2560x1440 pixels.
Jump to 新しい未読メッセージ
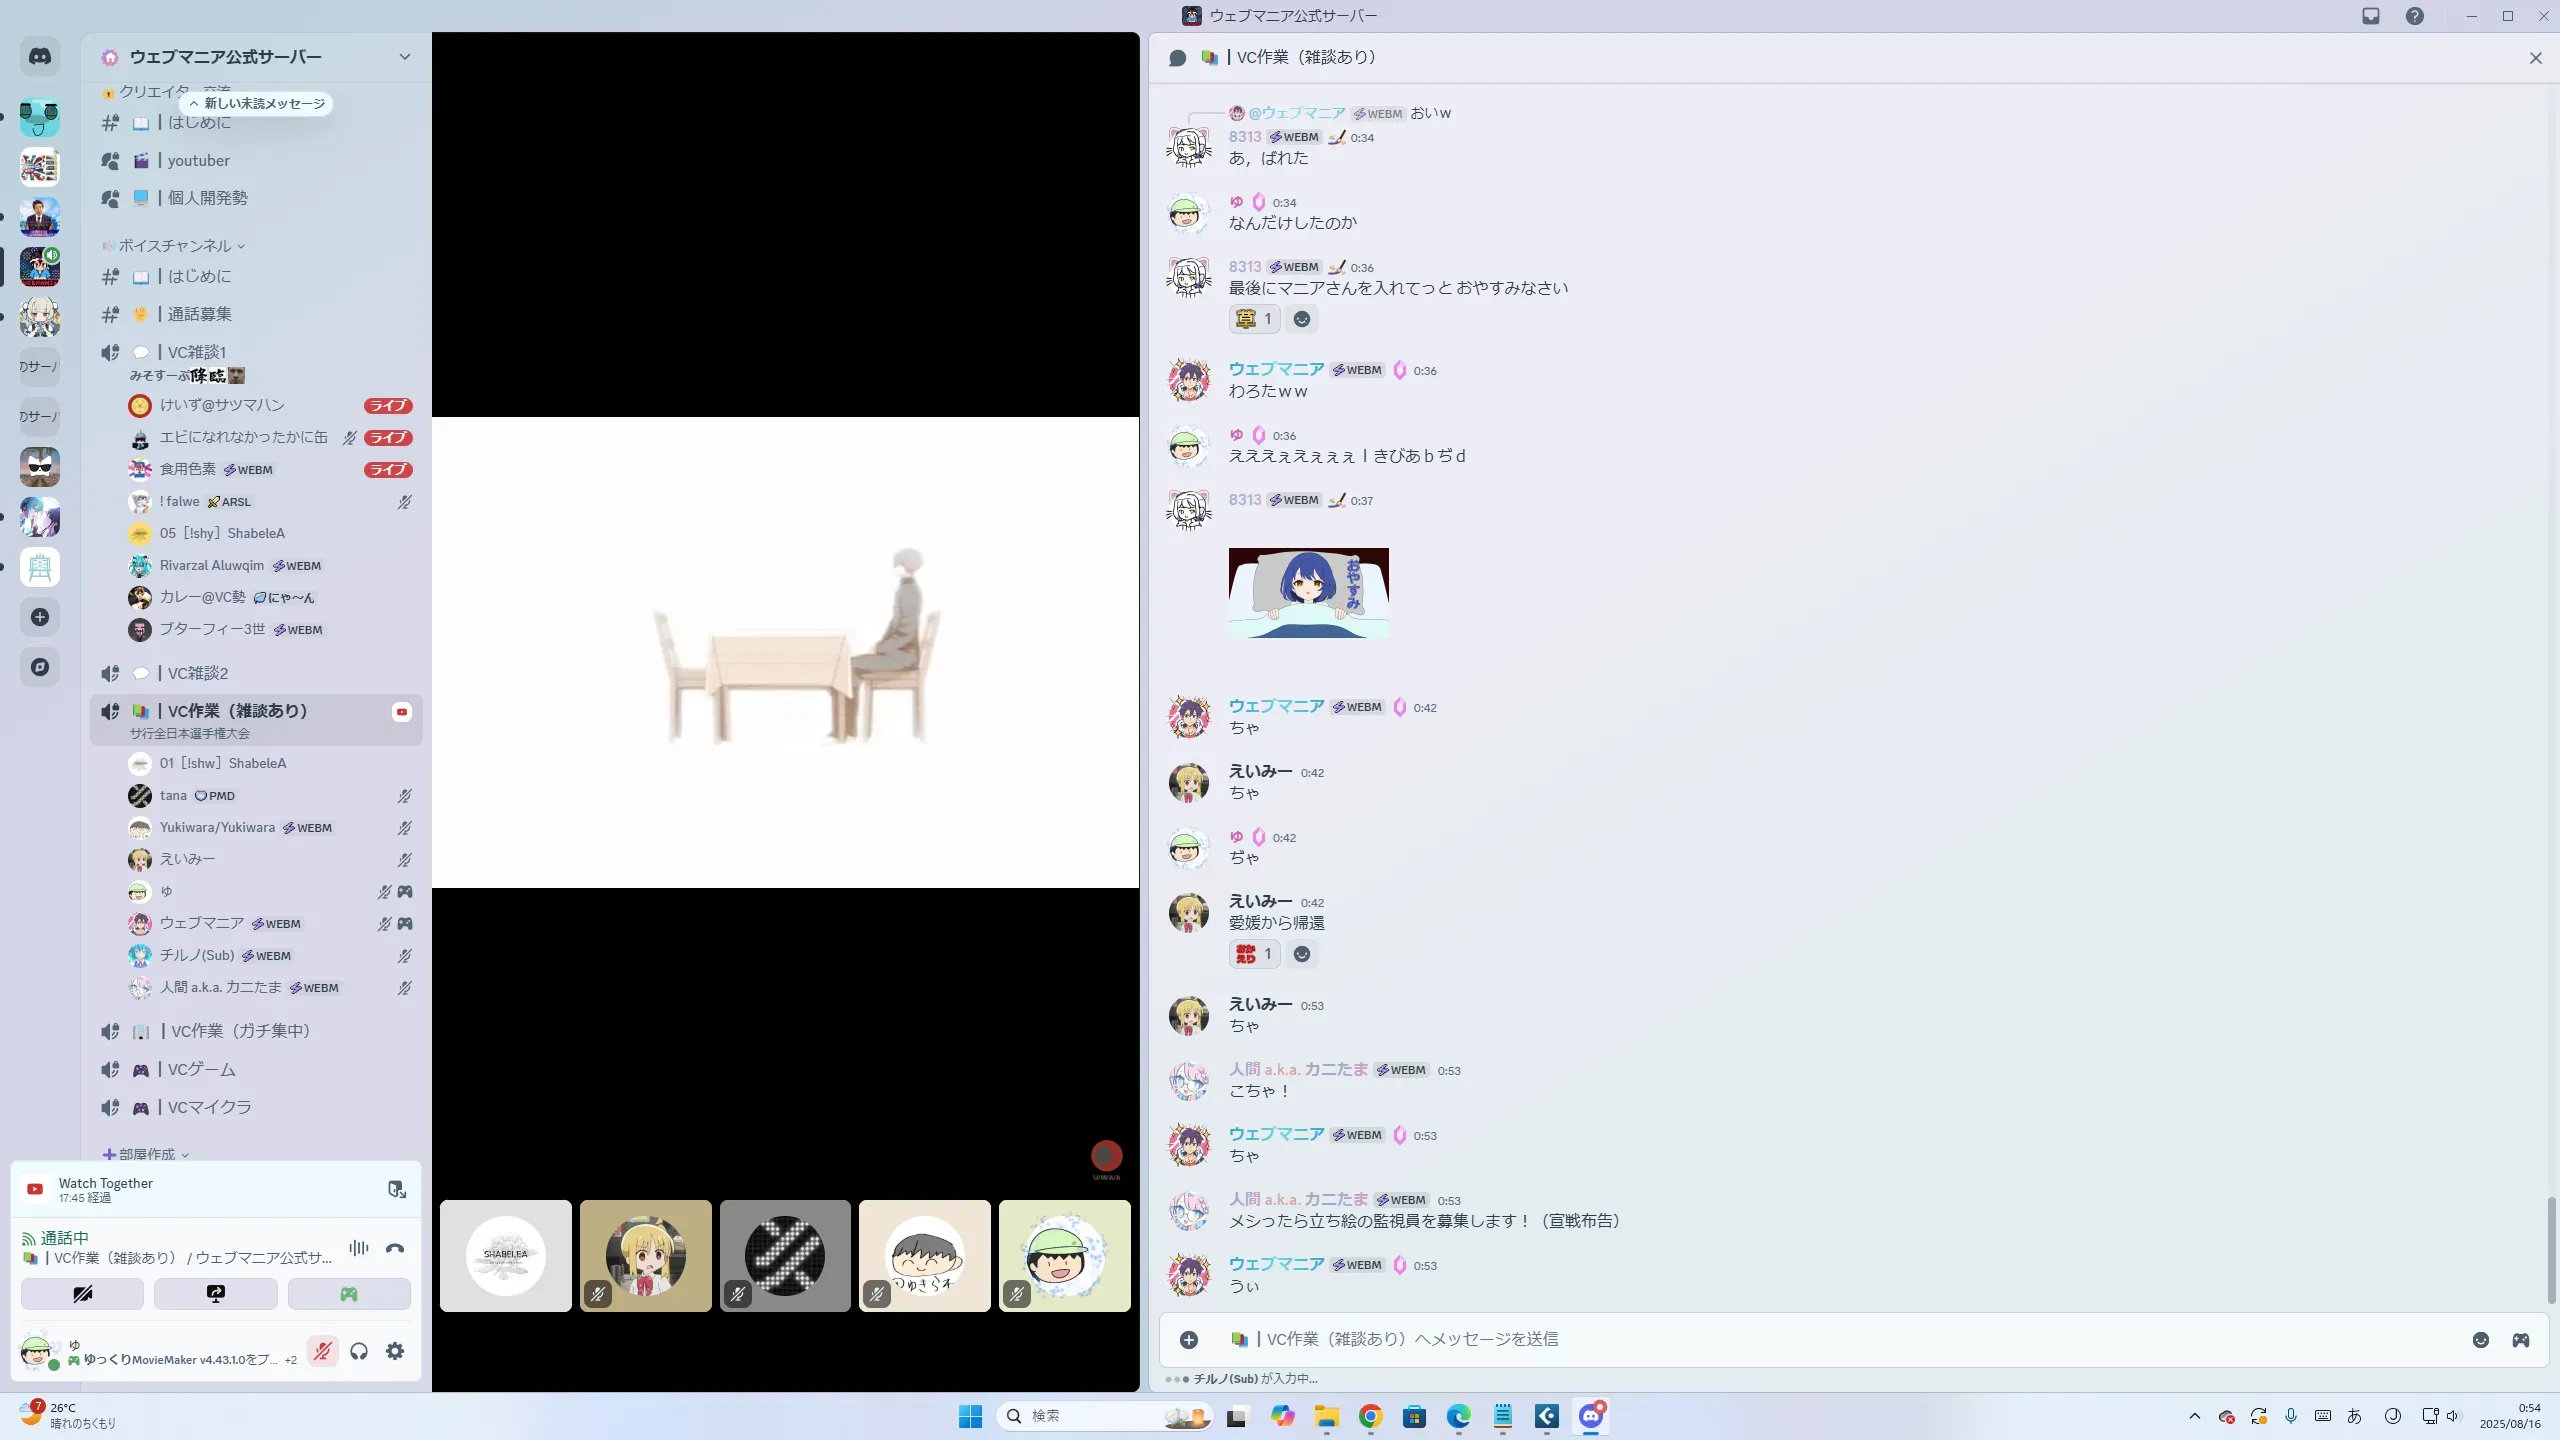[257, 103]
